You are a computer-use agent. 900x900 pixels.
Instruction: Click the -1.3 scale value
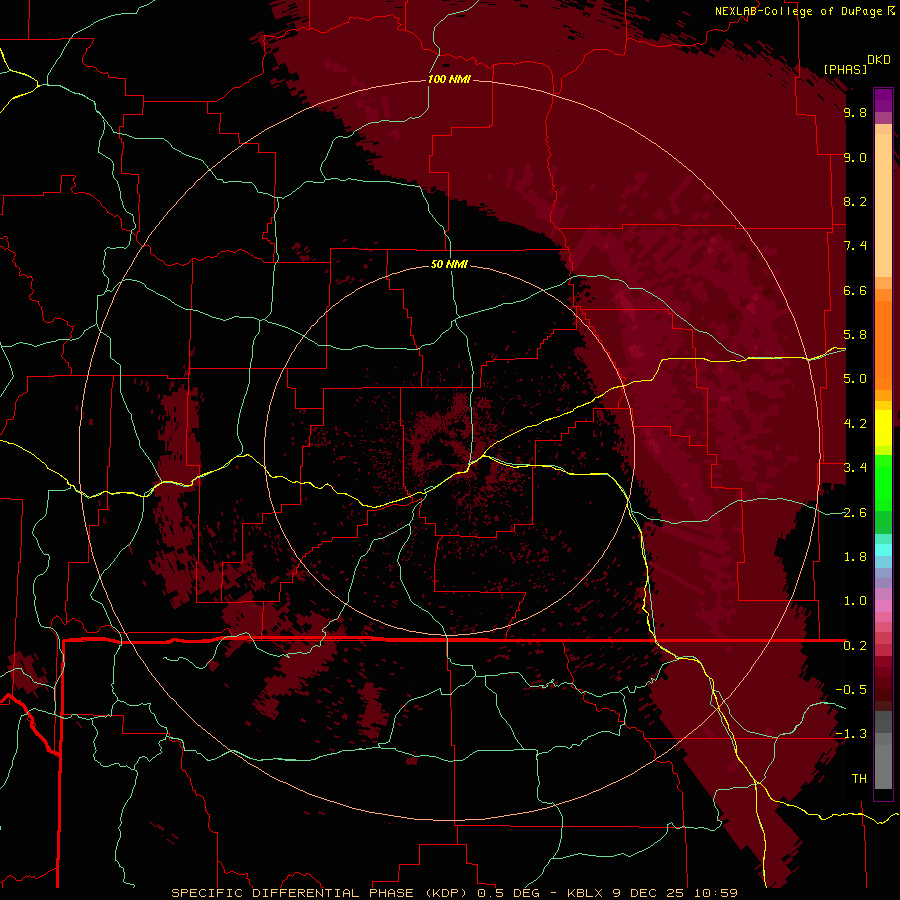851,734
